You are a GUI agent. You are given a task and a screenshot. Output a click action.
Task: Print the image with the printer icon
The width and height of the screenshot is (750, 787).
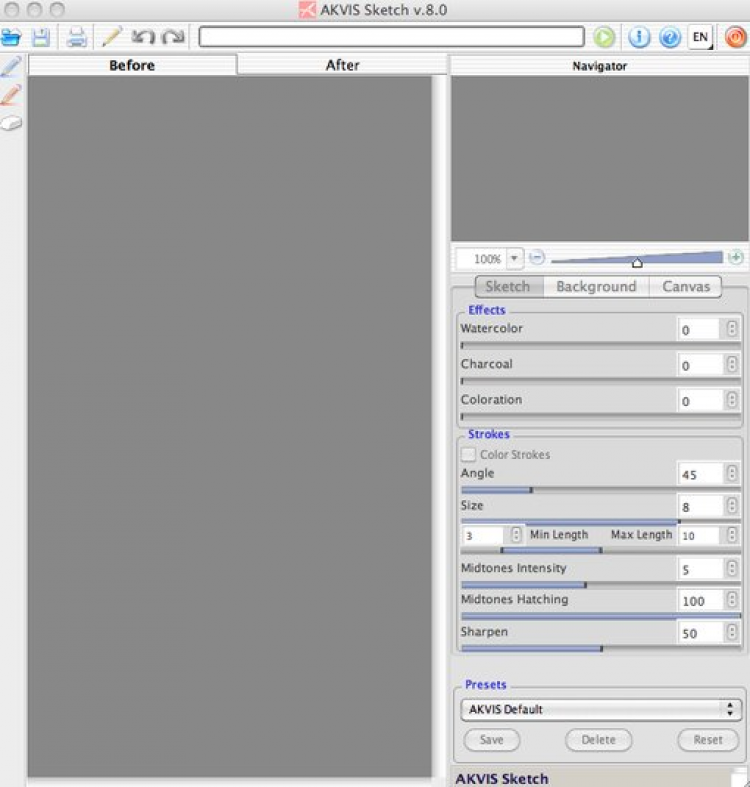click(76, 38)
